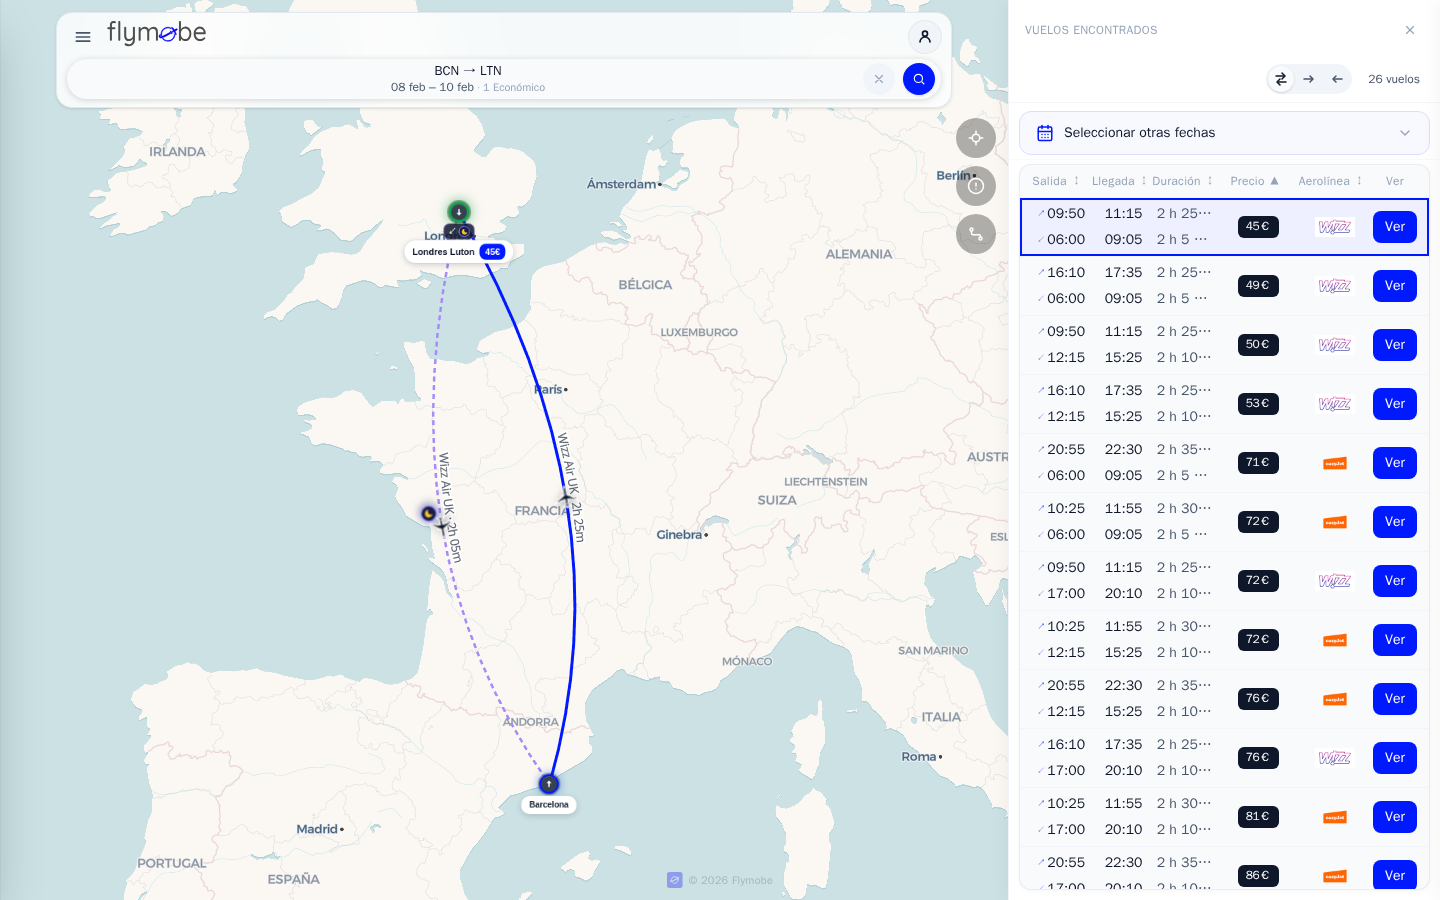Click the green arrival pin above Londres Luton
The height and width of the screenshot is (900, 1440).
pos(459,211)
